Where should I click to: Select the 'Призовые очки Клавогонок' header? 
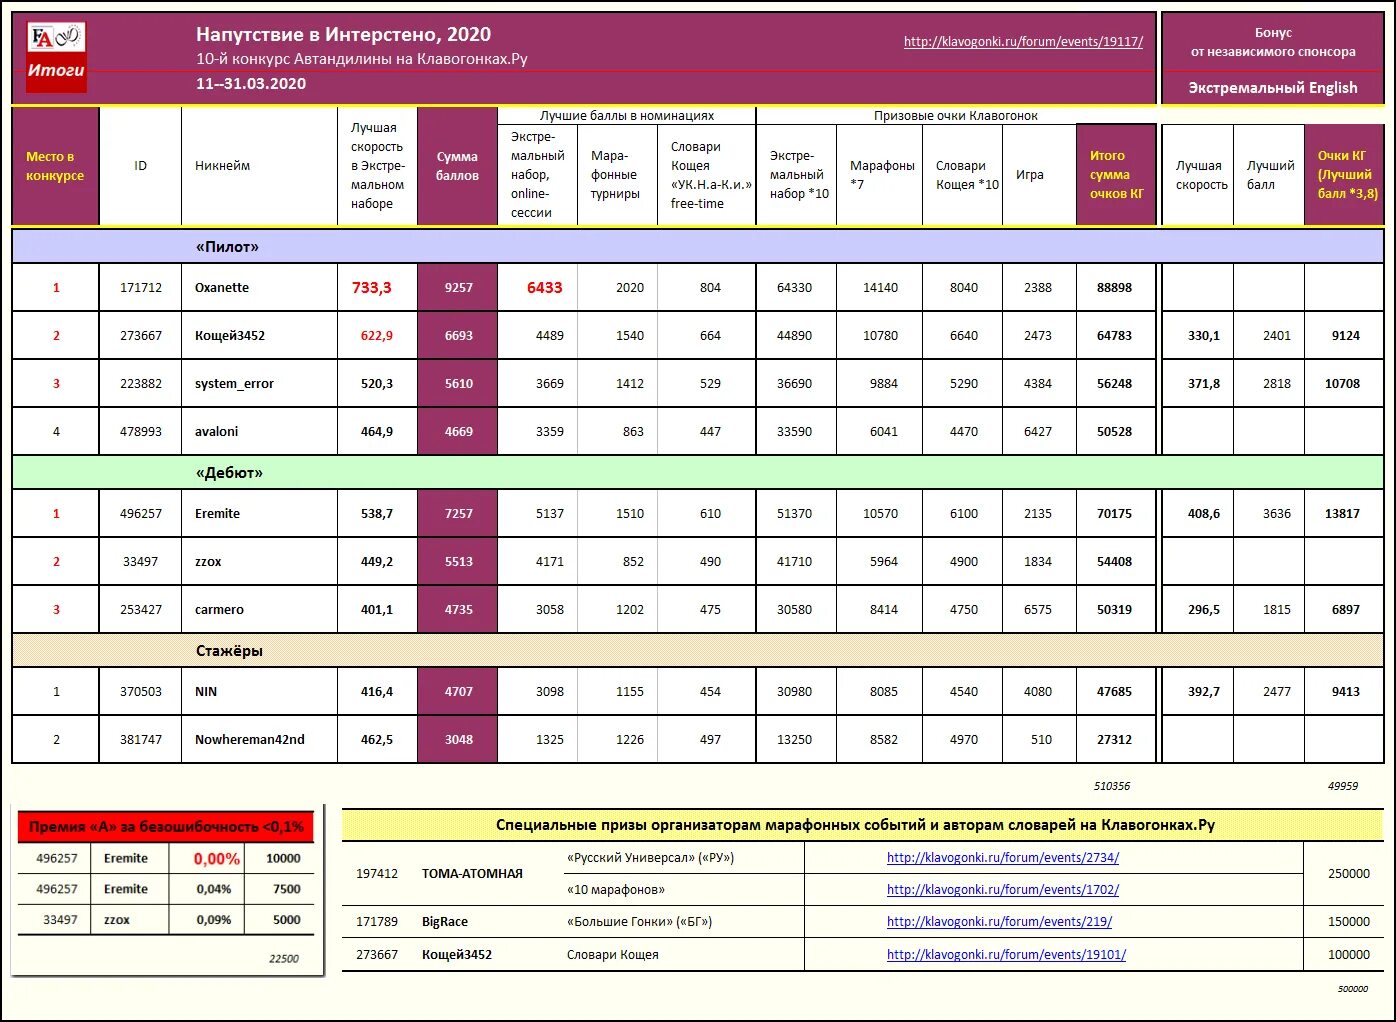pyautogui.click(x=956, y=116)
